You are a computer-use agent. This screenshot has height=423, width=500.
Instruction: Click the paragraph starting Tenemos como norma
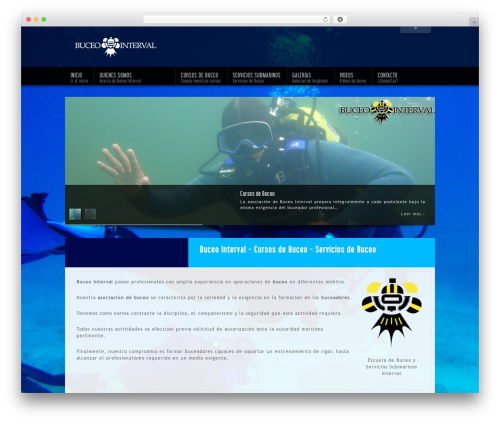(209, 313)
